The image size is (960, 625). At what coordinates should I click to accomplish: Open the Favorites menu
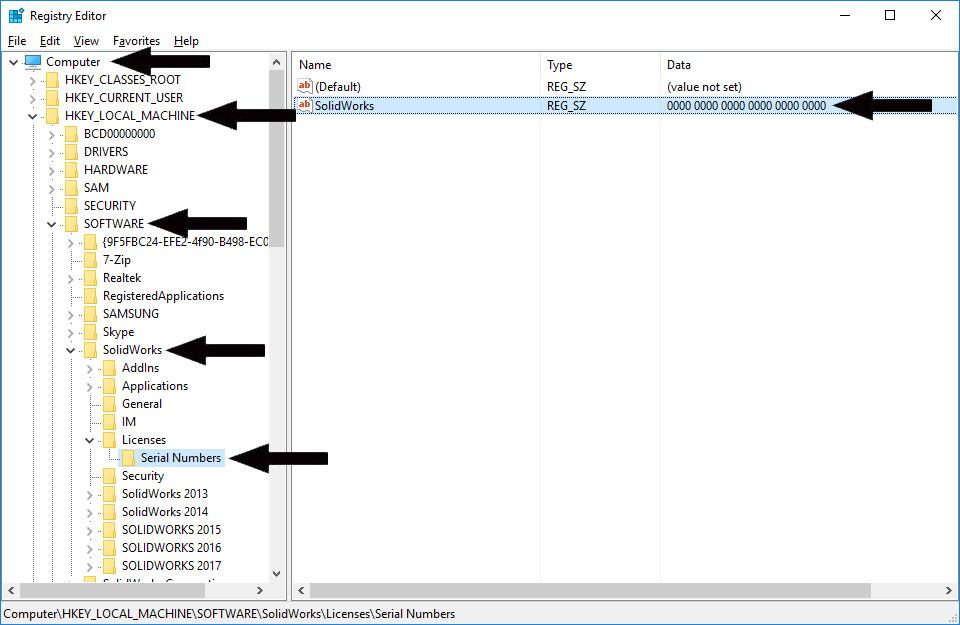(136, 41)
